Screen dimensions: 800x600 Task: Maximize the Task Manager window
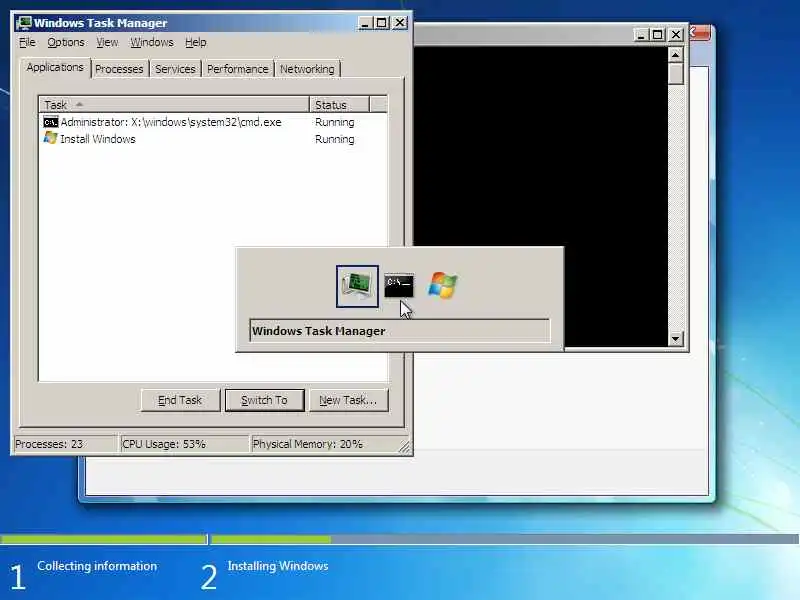click(382, 23)
